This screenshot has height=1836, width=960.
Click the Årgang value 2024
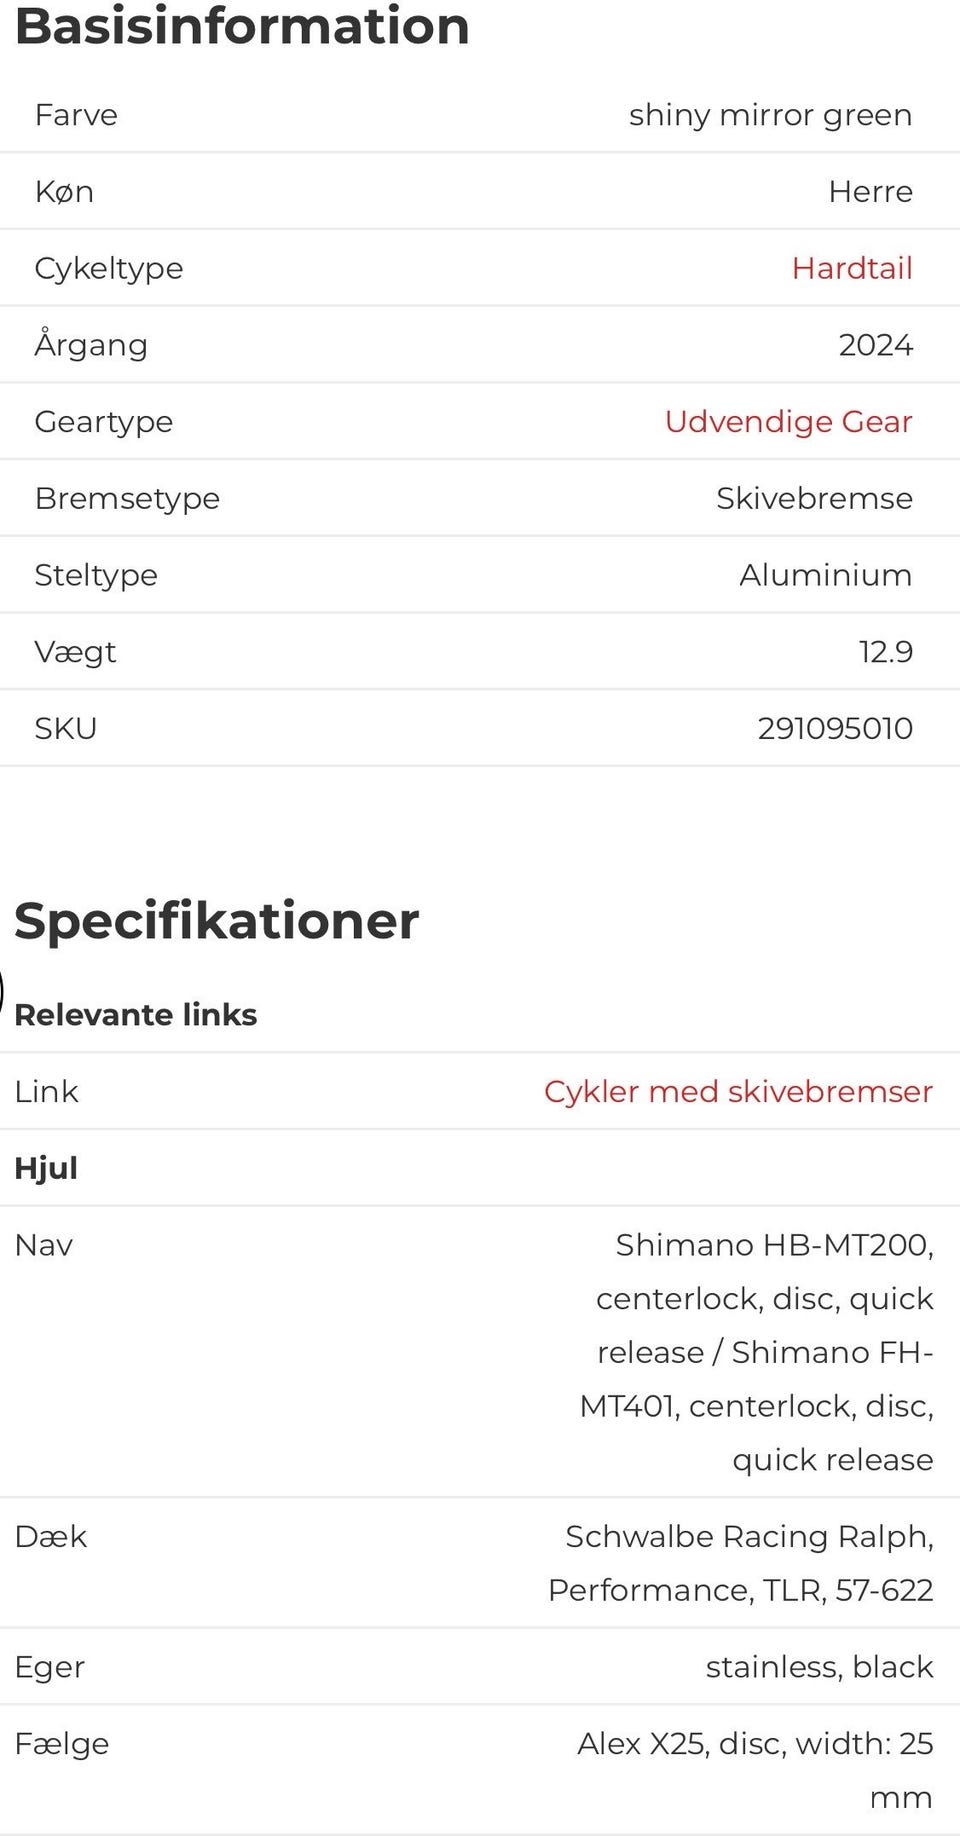pos(875,345)
